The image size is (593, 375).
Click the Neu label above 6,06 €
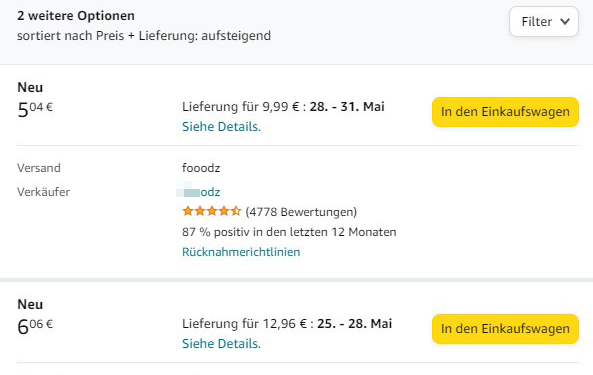[x=30, y=304]
